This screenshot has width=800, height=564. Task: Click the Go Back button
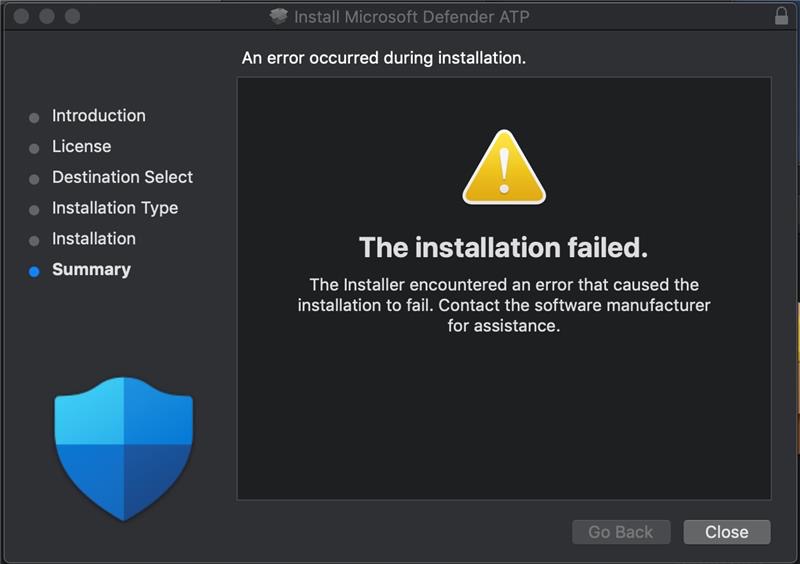pos(621,532)
